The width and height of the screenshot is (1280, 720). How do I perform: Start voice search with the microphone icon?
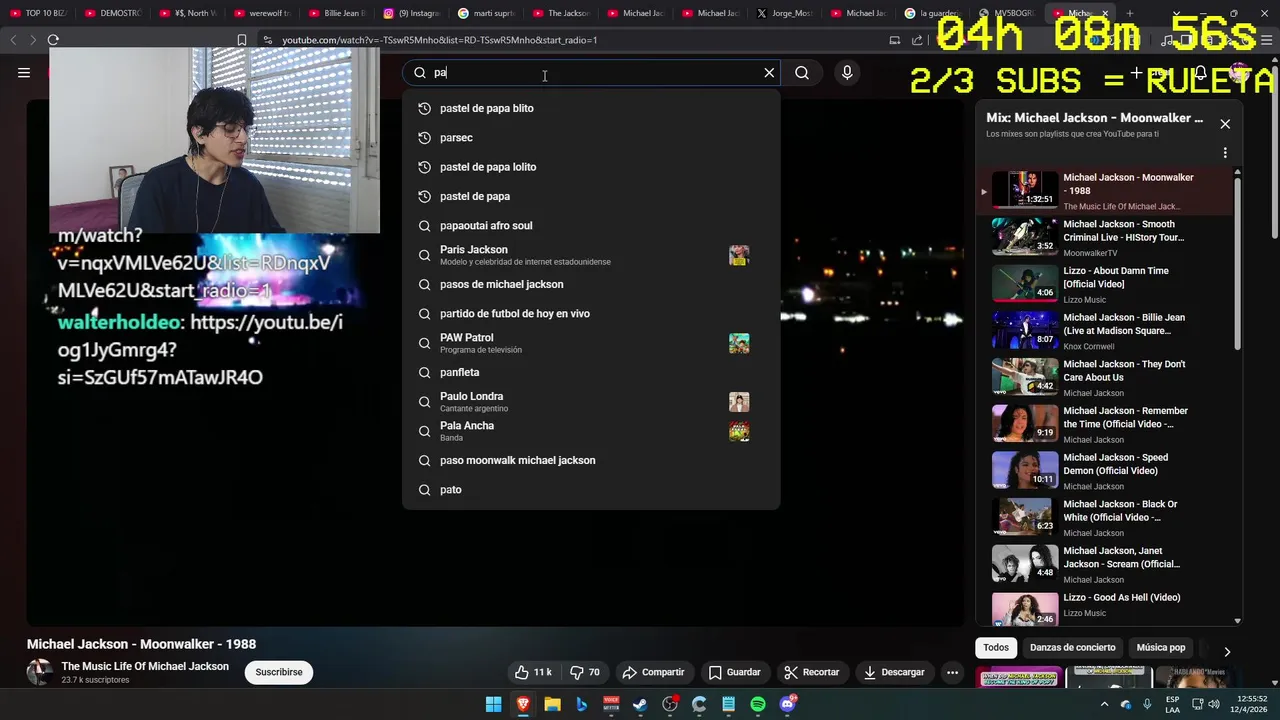click(x=847, y=73)
